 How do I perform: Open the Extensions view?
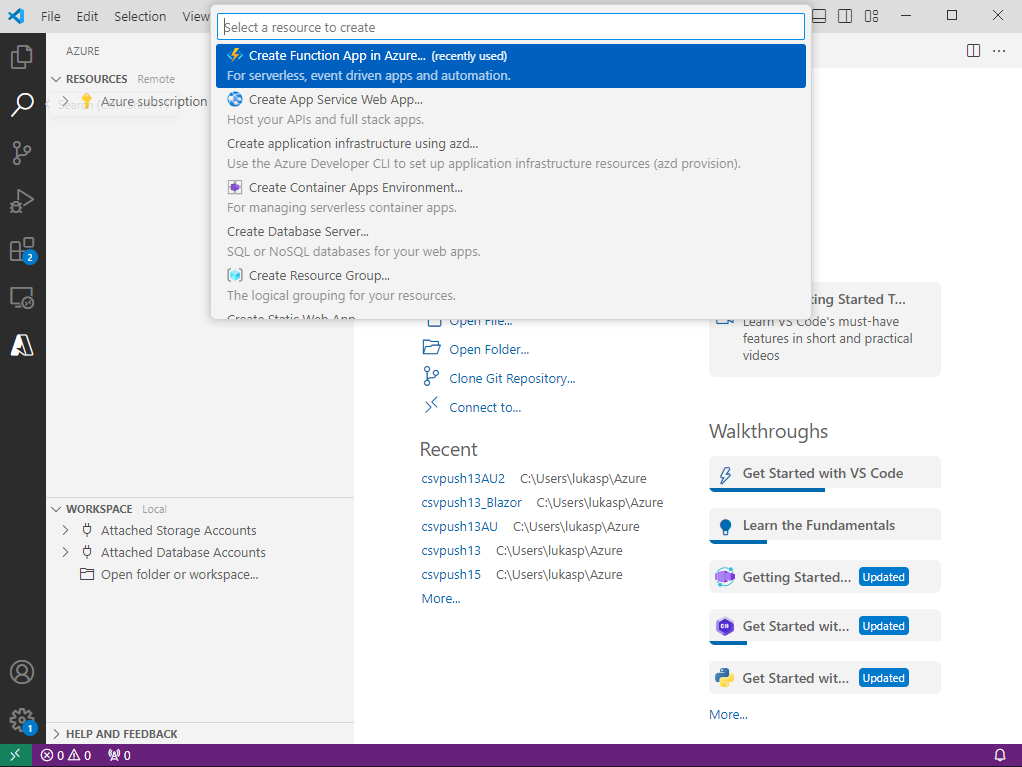[22, 249]
